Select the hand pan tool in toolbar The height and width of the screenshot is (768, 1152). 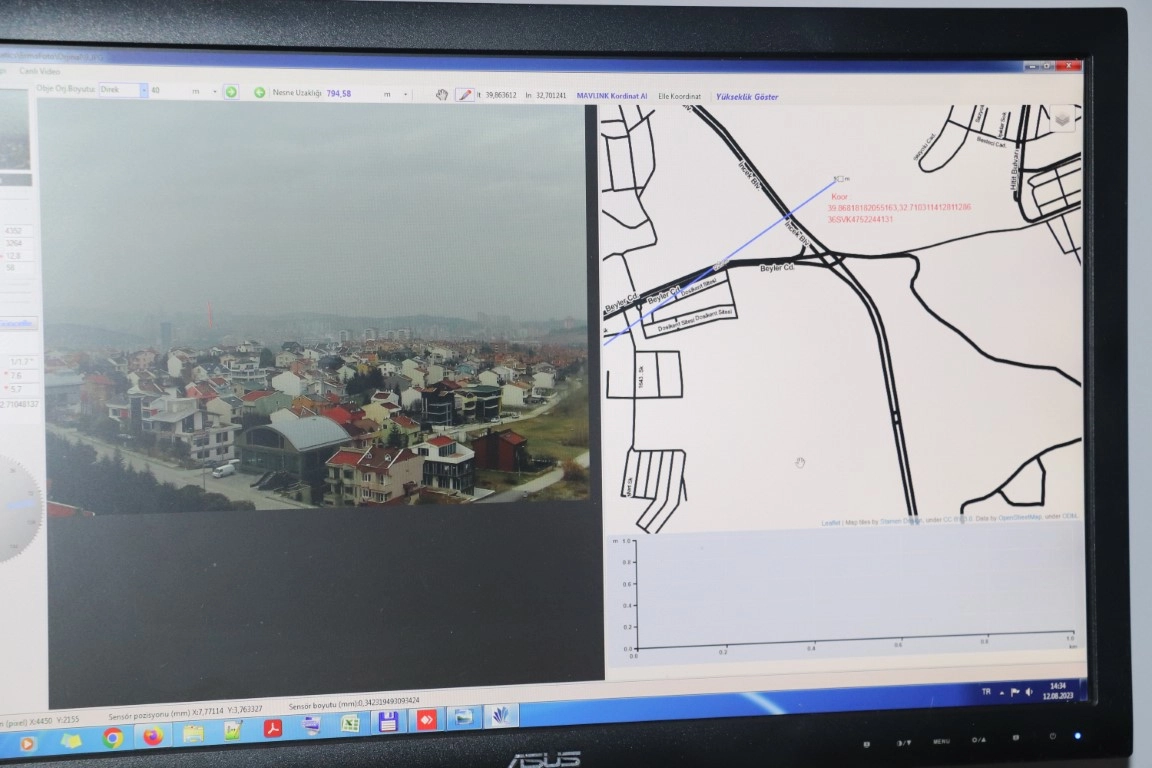[x=441, y=95]
